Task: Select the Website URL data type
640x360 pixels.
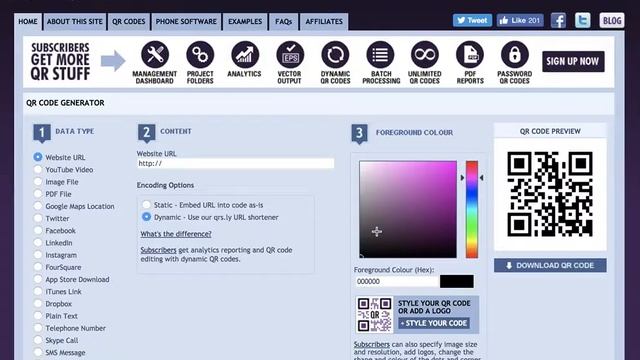Action: [38, 157]
